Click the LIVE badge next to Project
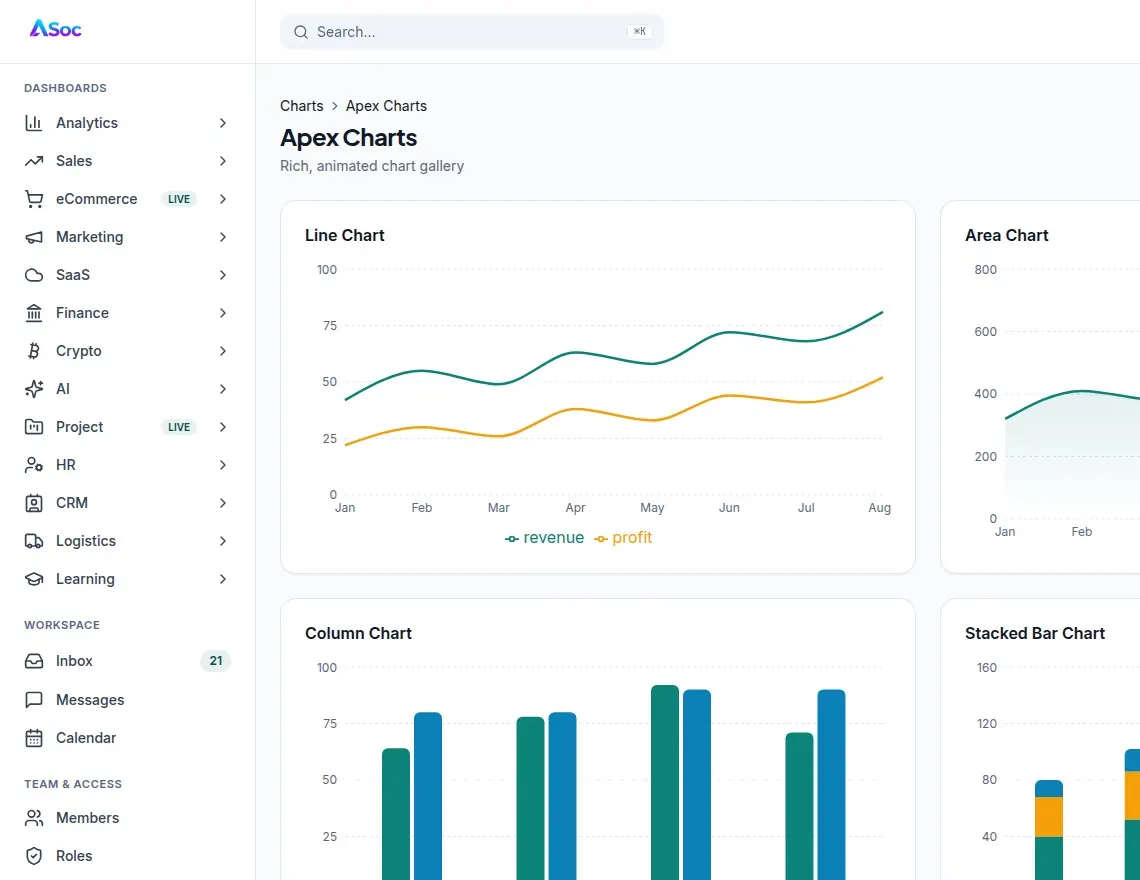Viewport: 1140px width, 880px height. pyautogui.click(x=179, y=427)
